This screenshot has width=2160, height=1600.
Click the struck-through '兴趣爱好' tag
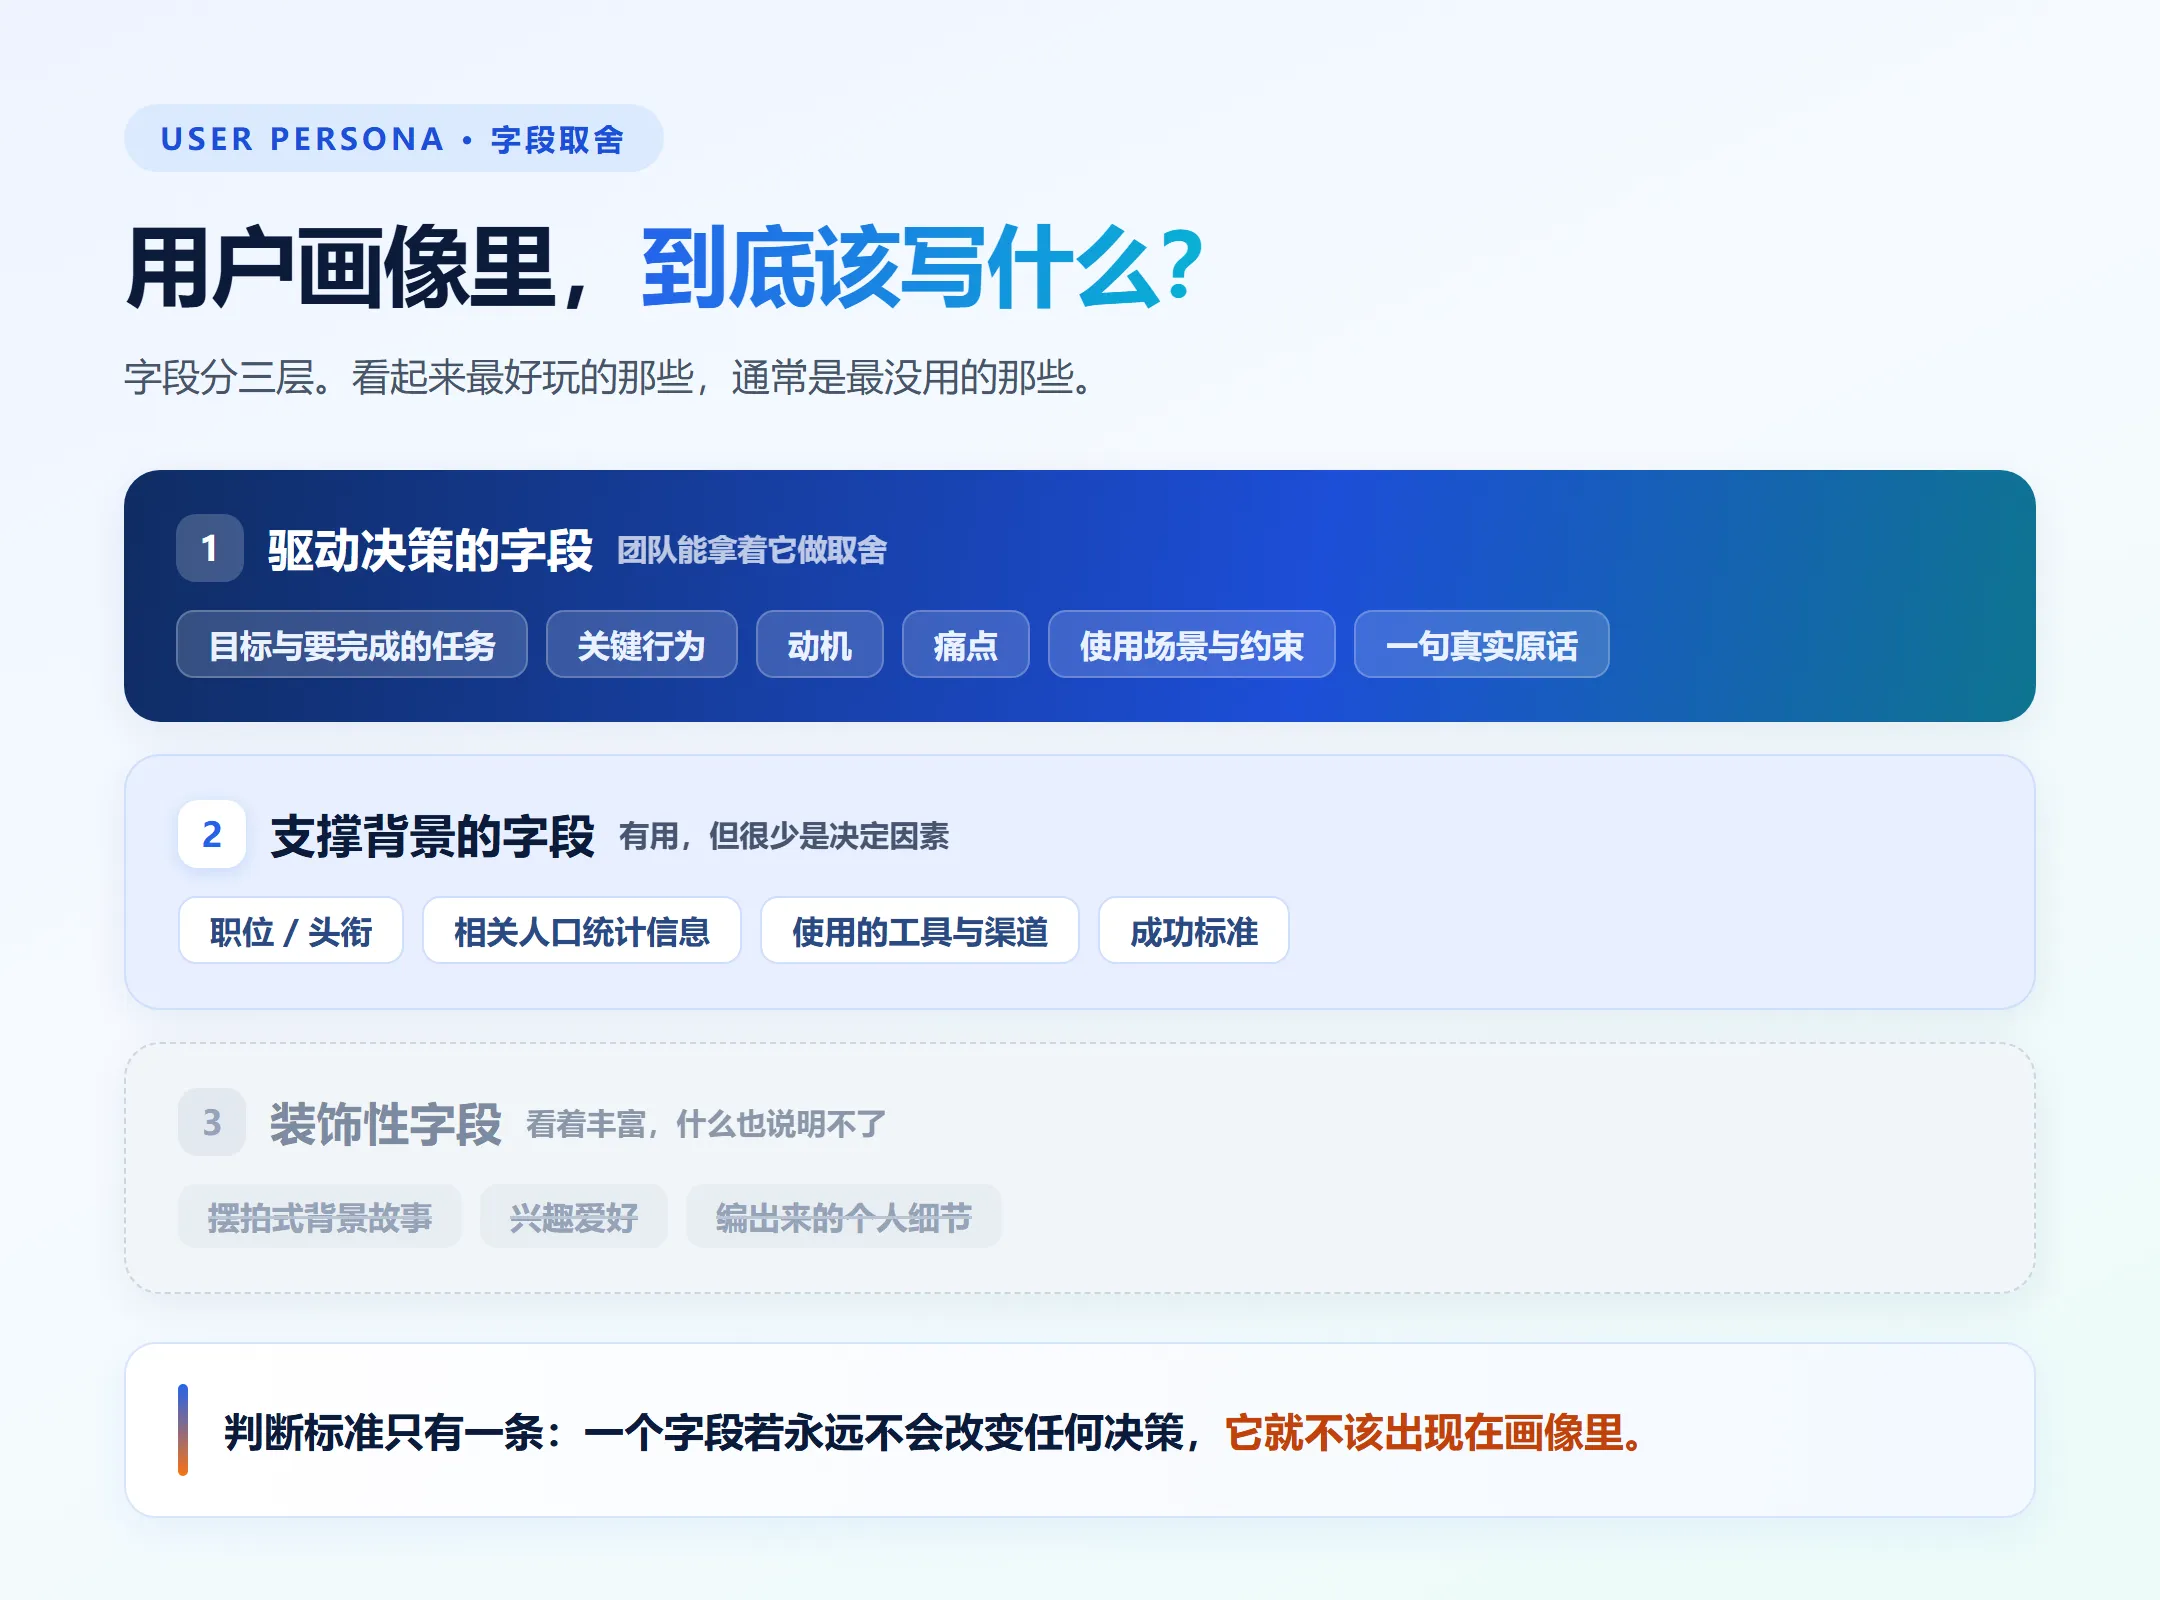click(x=574, y=1217)
